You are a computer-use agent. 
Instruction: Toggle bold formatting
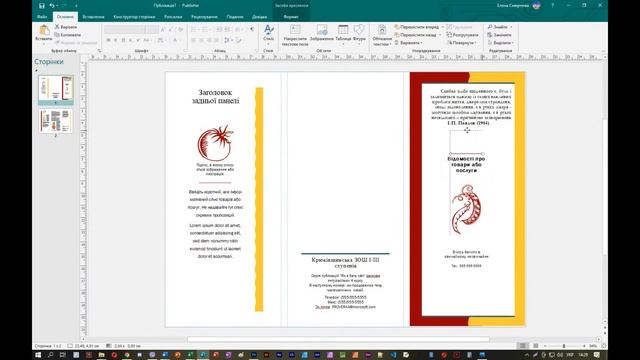tap(109, 40)
